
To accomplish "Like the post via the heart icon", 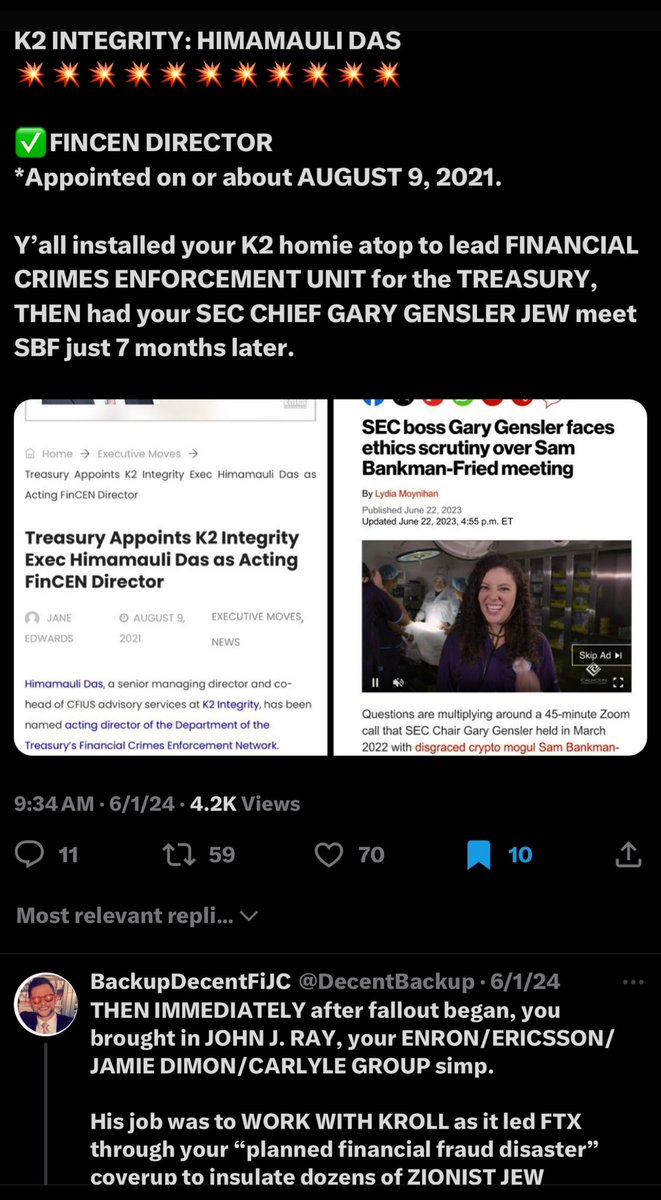I will [x=329, y=854].
